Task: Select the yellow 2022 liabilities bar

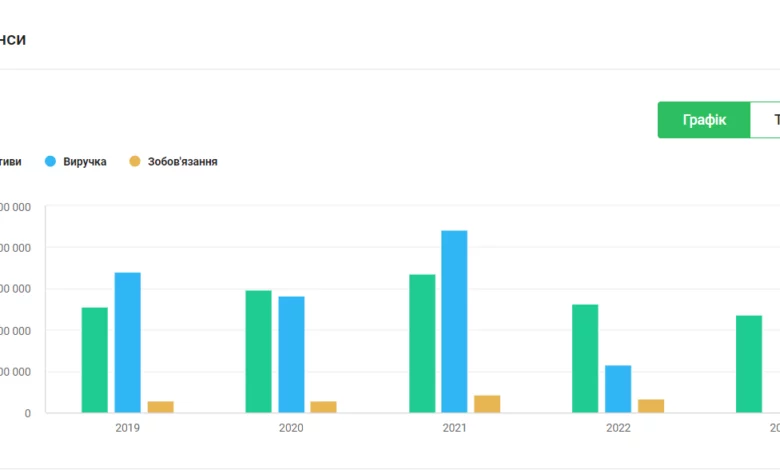Action: [x=651, y=406]
